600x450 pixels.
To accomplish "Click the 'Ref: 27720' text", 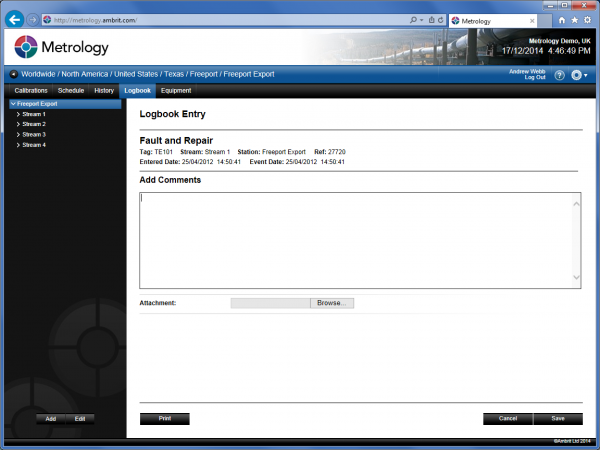I will (330, 152).
